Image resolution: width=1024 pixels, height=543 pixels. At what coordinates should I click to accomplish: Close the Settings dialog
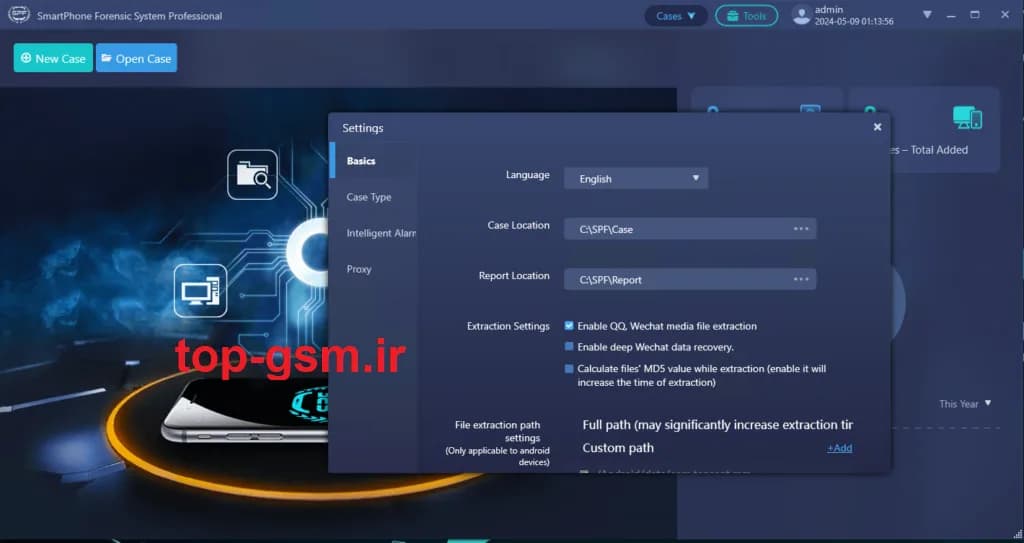click(877, 127)
